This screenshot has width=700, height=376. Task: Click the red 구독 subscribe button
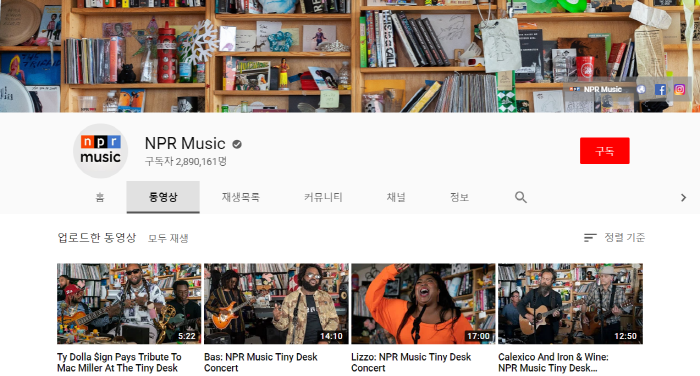coord(604,150)
